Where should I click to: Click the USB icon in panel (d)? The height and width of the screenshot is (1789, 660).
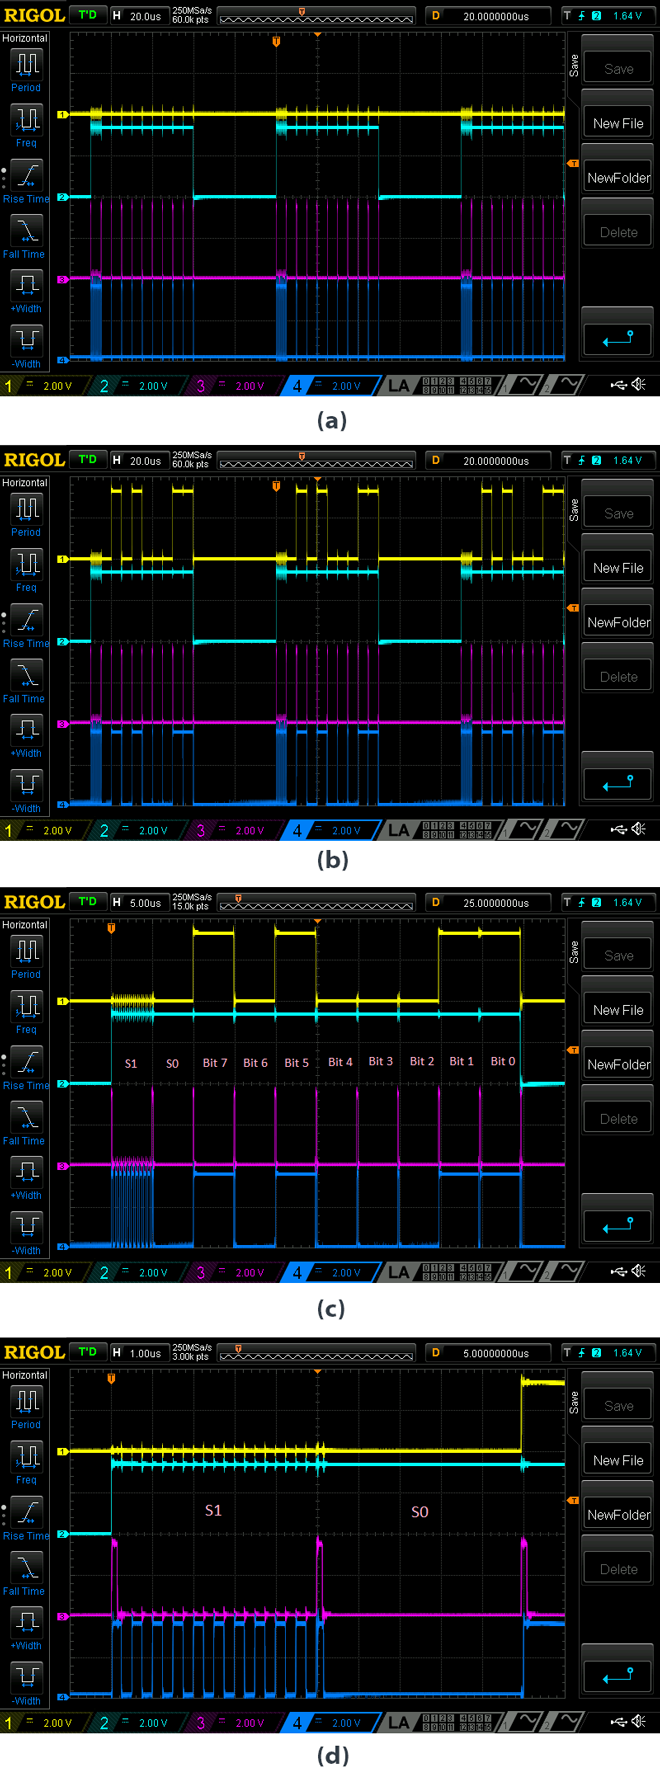(x=620, y=1722)
